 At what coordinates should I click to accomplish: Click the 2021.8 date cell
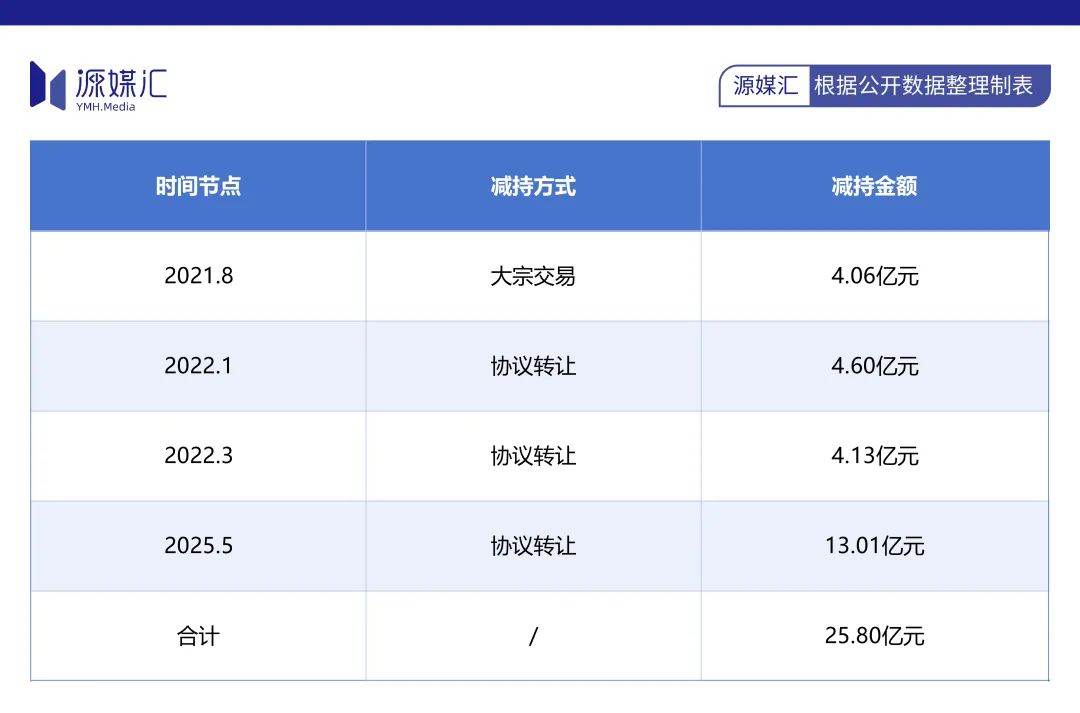[198, 276]
